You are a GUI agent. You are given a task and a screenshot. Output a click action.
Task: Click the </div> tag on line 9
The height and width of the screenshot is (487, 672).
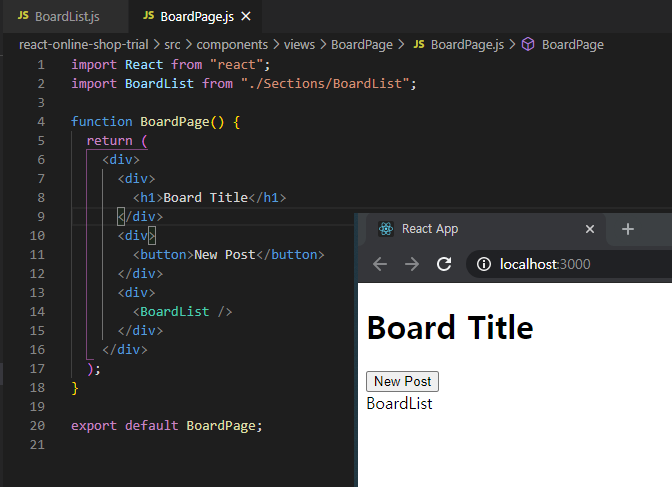pyautogui.click(x=141, y=216)
